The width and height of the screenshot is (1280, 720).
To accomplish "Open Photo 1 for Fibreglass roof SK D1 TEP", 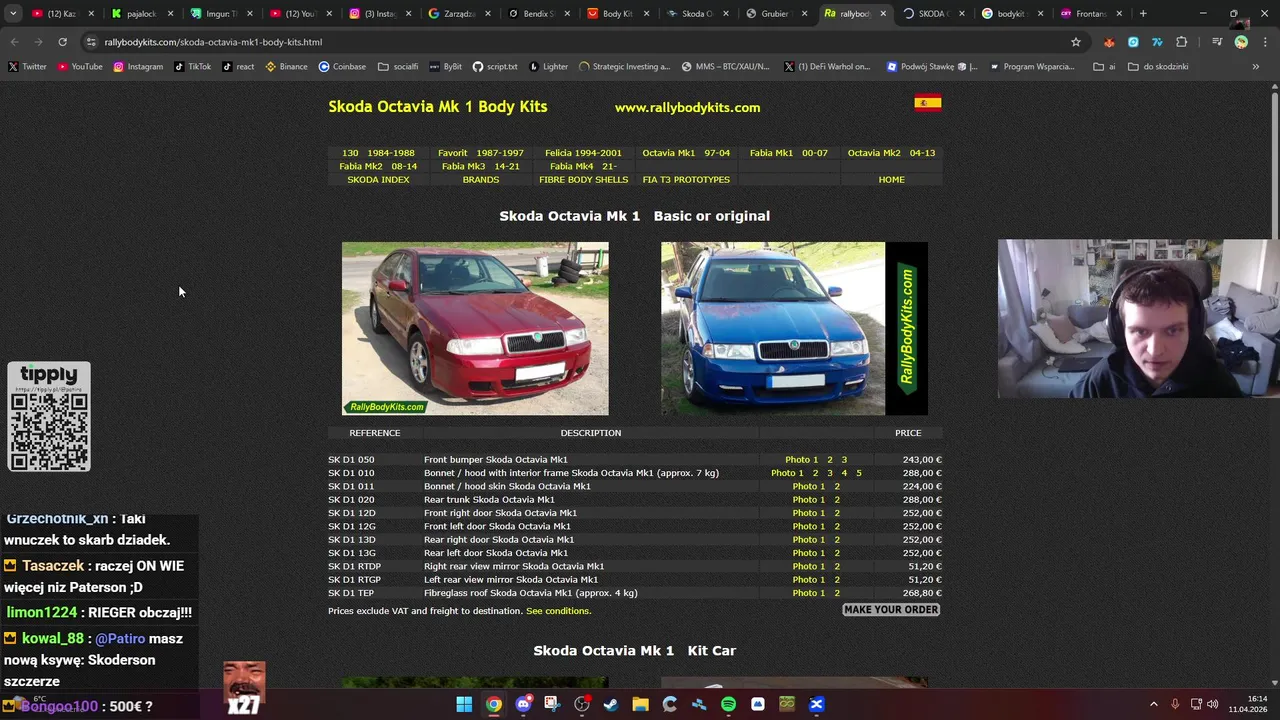I will 809,593.
